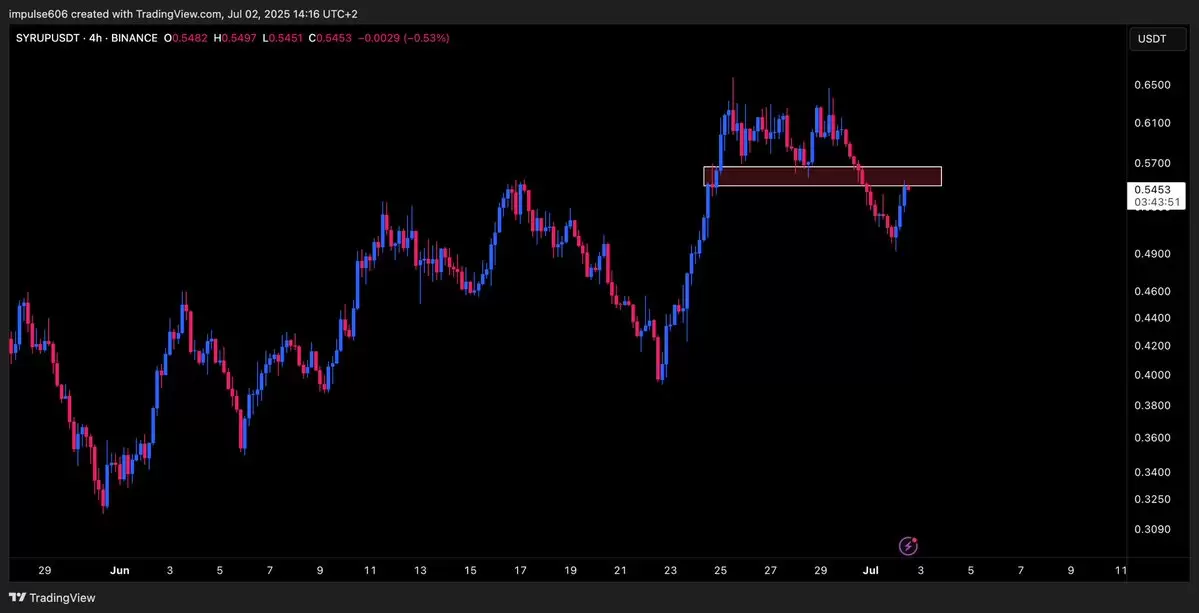Click the candle countdown timer 03:43:51
Image resolution: width=1199 pixels, height=613 pixels.
coord(1155,203)
